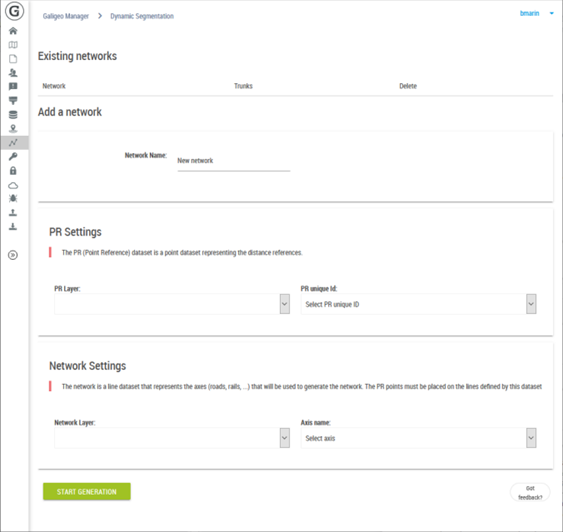
Task: Go to Galigeo Manager breadcrumb
Action: (x=66, y=16)
